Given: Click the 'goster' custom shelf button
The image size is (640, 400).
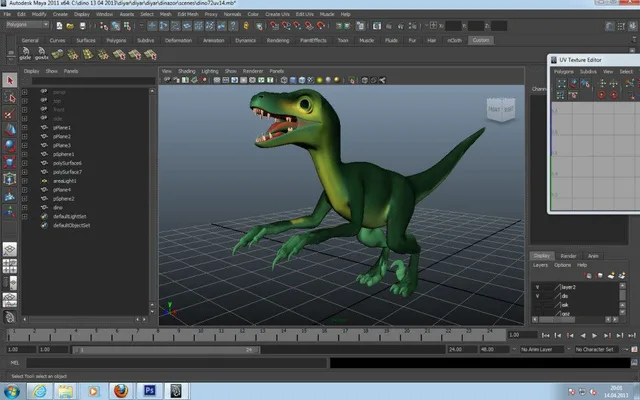Looking at the screenshot, I should (x=41, y=53).
